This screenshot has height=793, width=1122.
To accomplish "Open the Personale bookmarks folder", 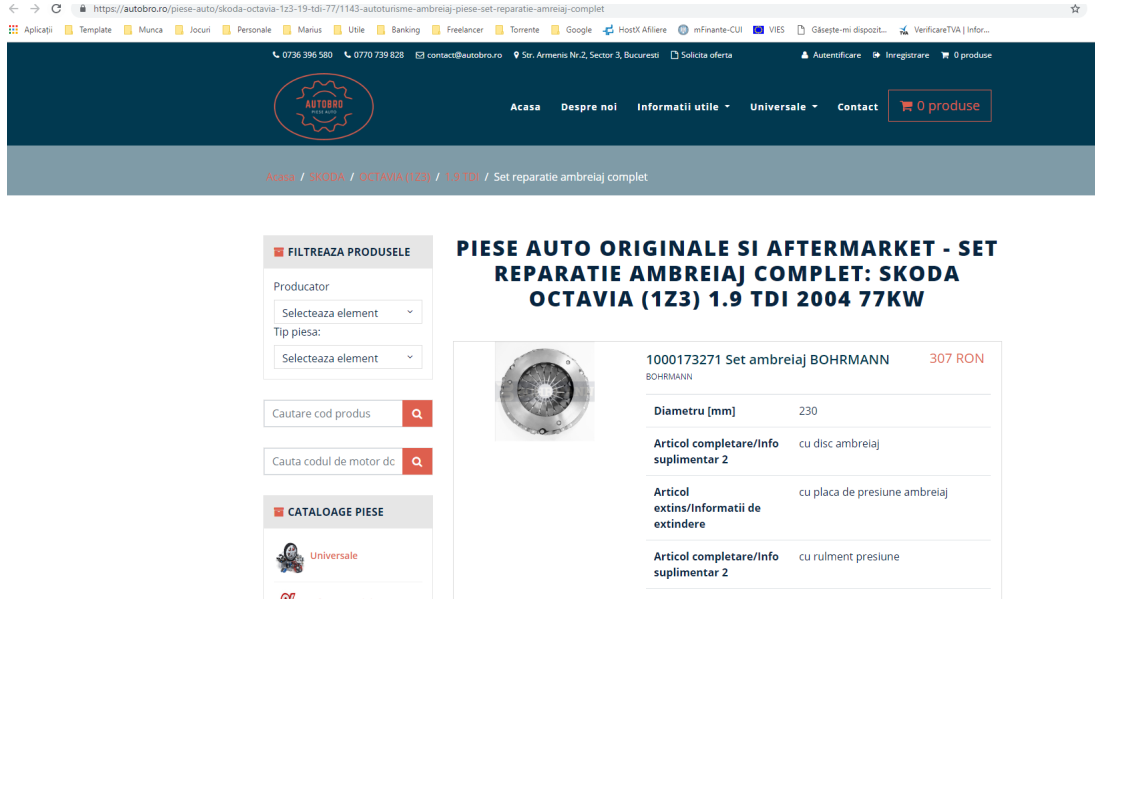I will coord(247,30).
